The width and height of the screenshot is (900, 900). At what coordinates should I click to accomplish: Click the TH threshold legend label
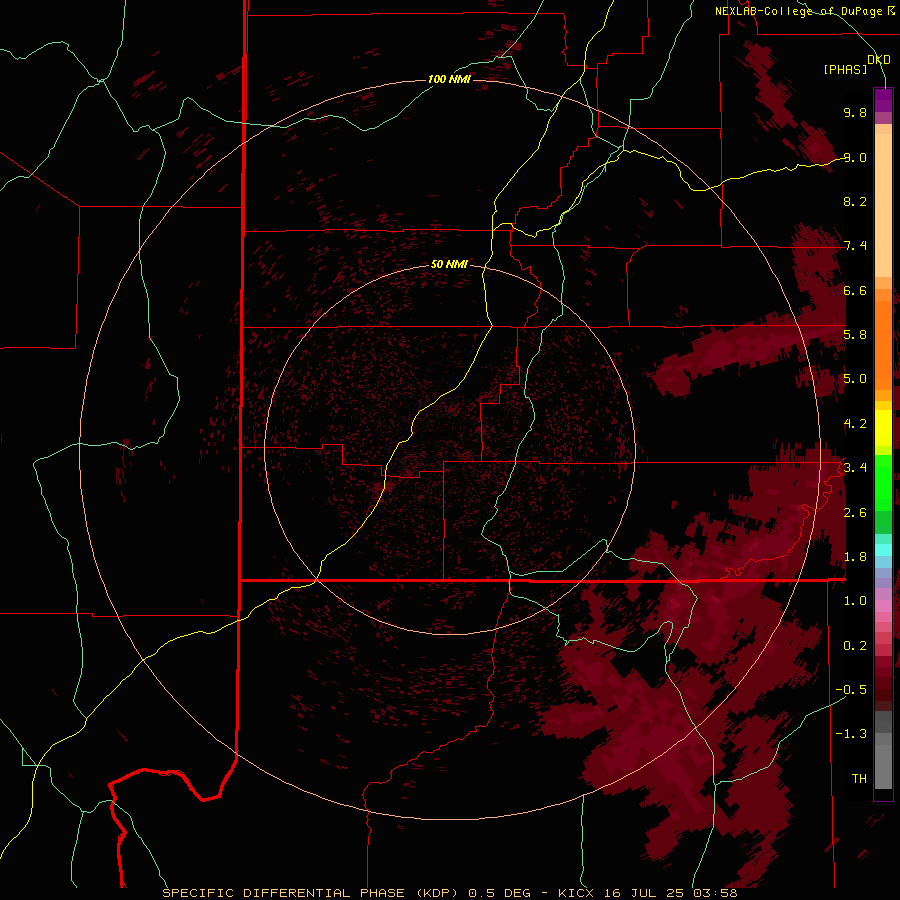coord(859,779)
